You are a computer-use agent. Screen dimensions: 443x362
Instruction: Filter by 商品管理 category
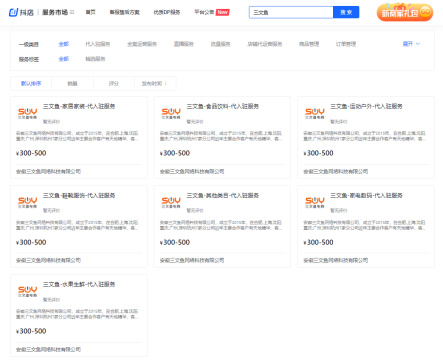tap(309, 44)
